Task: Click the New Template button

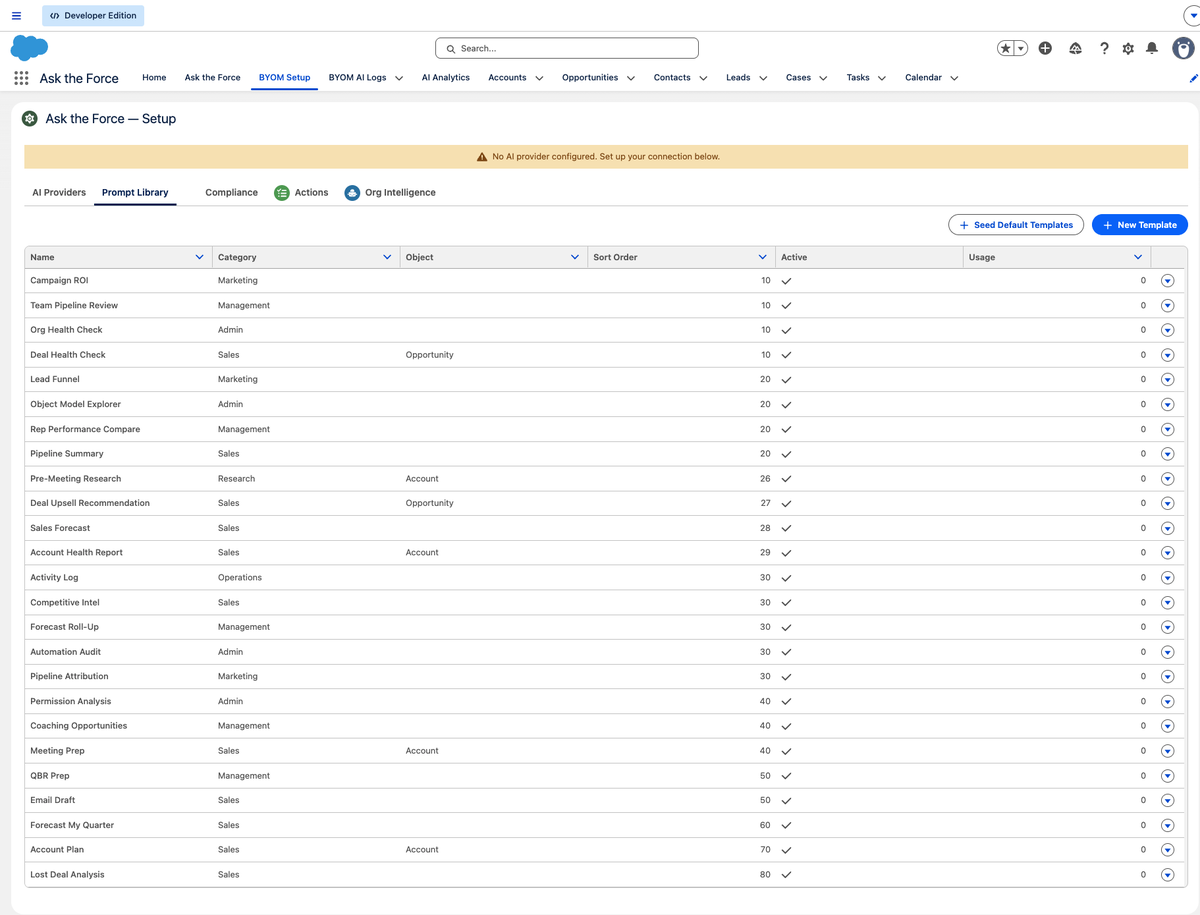Action: tap(1140, 225)
